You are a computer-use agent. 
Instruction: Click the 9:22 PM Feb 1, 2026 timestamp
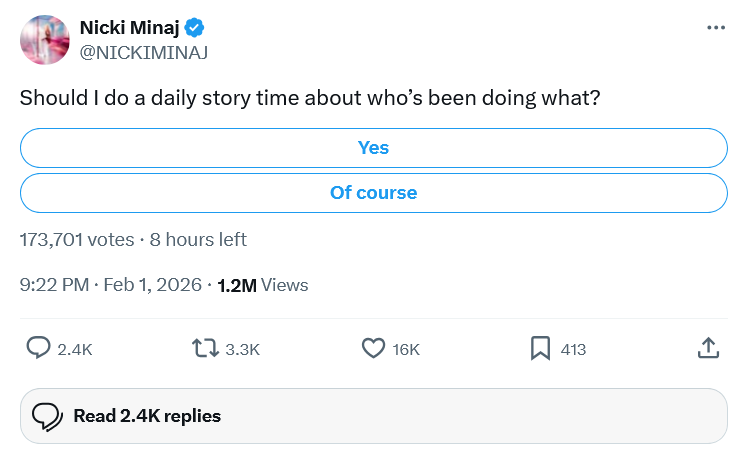[x=110, y=285]
